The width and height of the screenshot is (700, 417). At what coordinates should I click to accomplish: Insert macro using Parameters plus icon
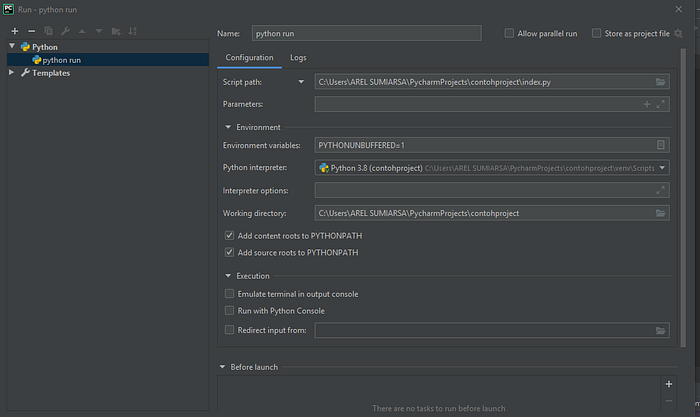click(x=646, y=104)
